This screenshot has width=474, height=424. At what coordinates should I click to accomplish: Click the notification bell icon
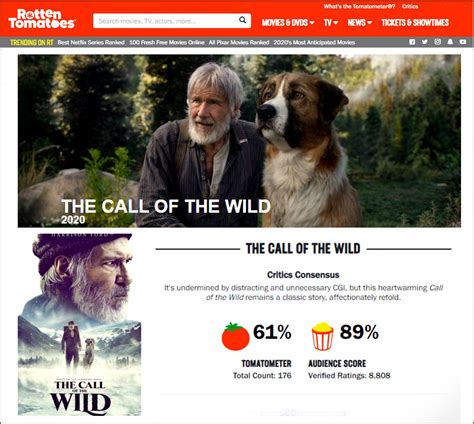(x=450, y=42)
